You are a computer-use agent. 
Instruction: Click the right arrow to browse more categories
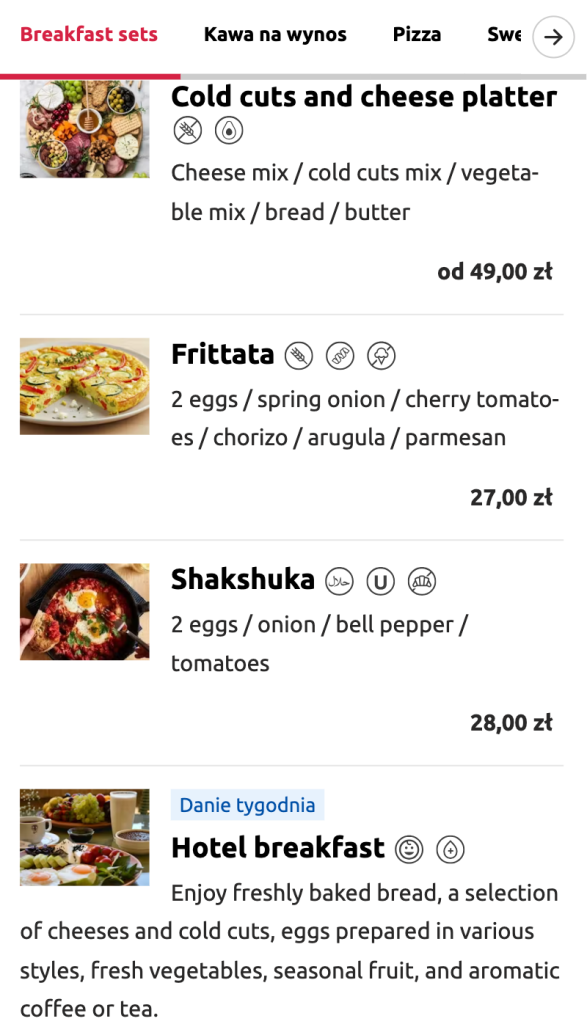pyautogui.click(x=552, y=37)
